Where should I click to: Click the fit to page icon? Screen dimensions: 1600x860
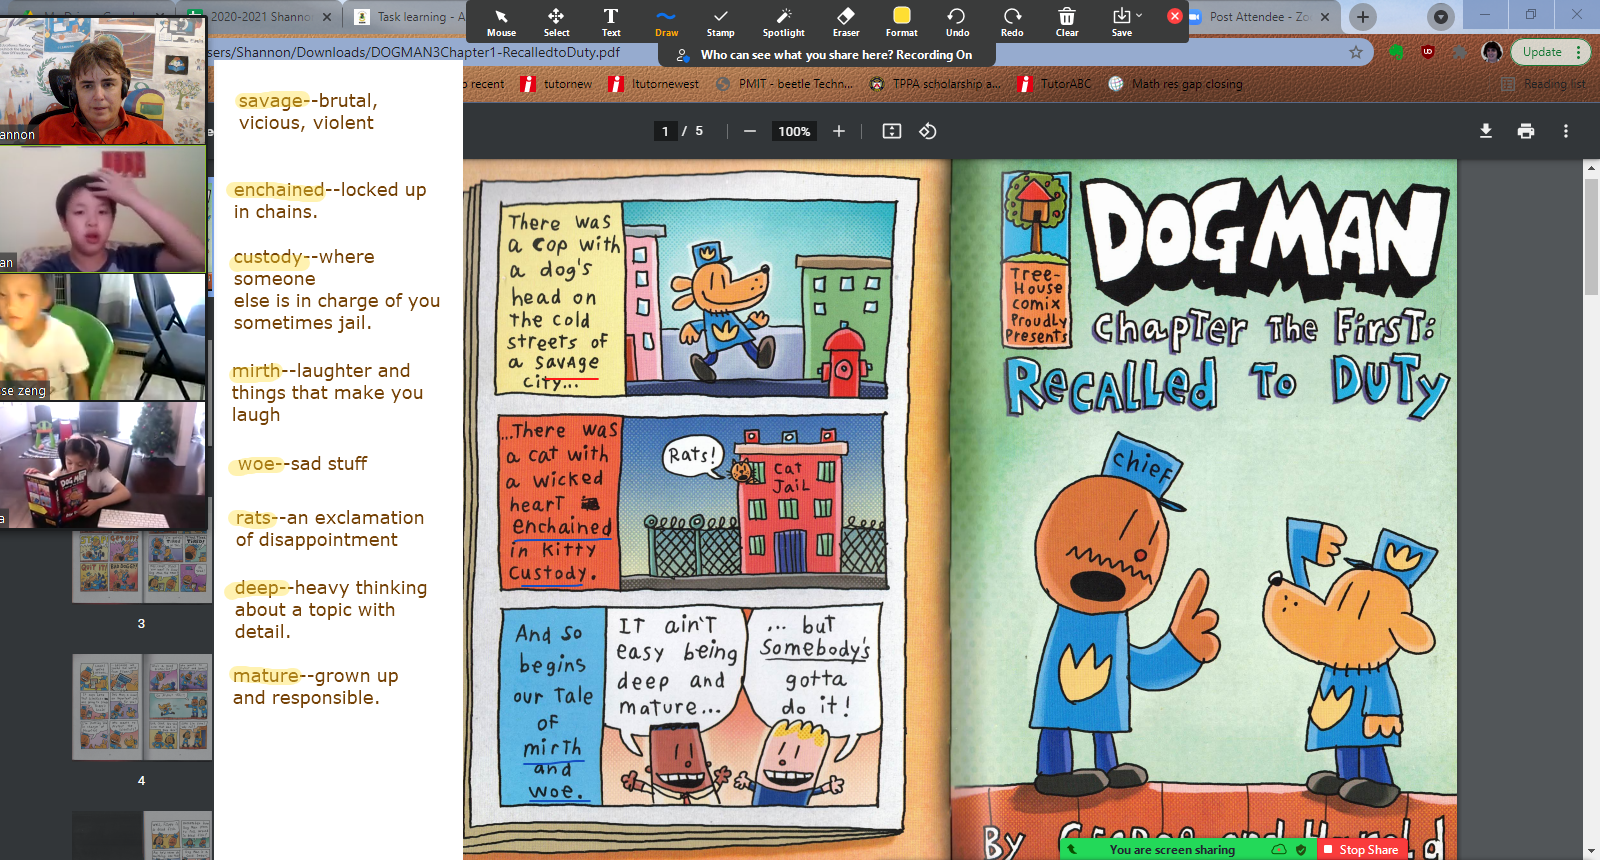pos(892,131)
